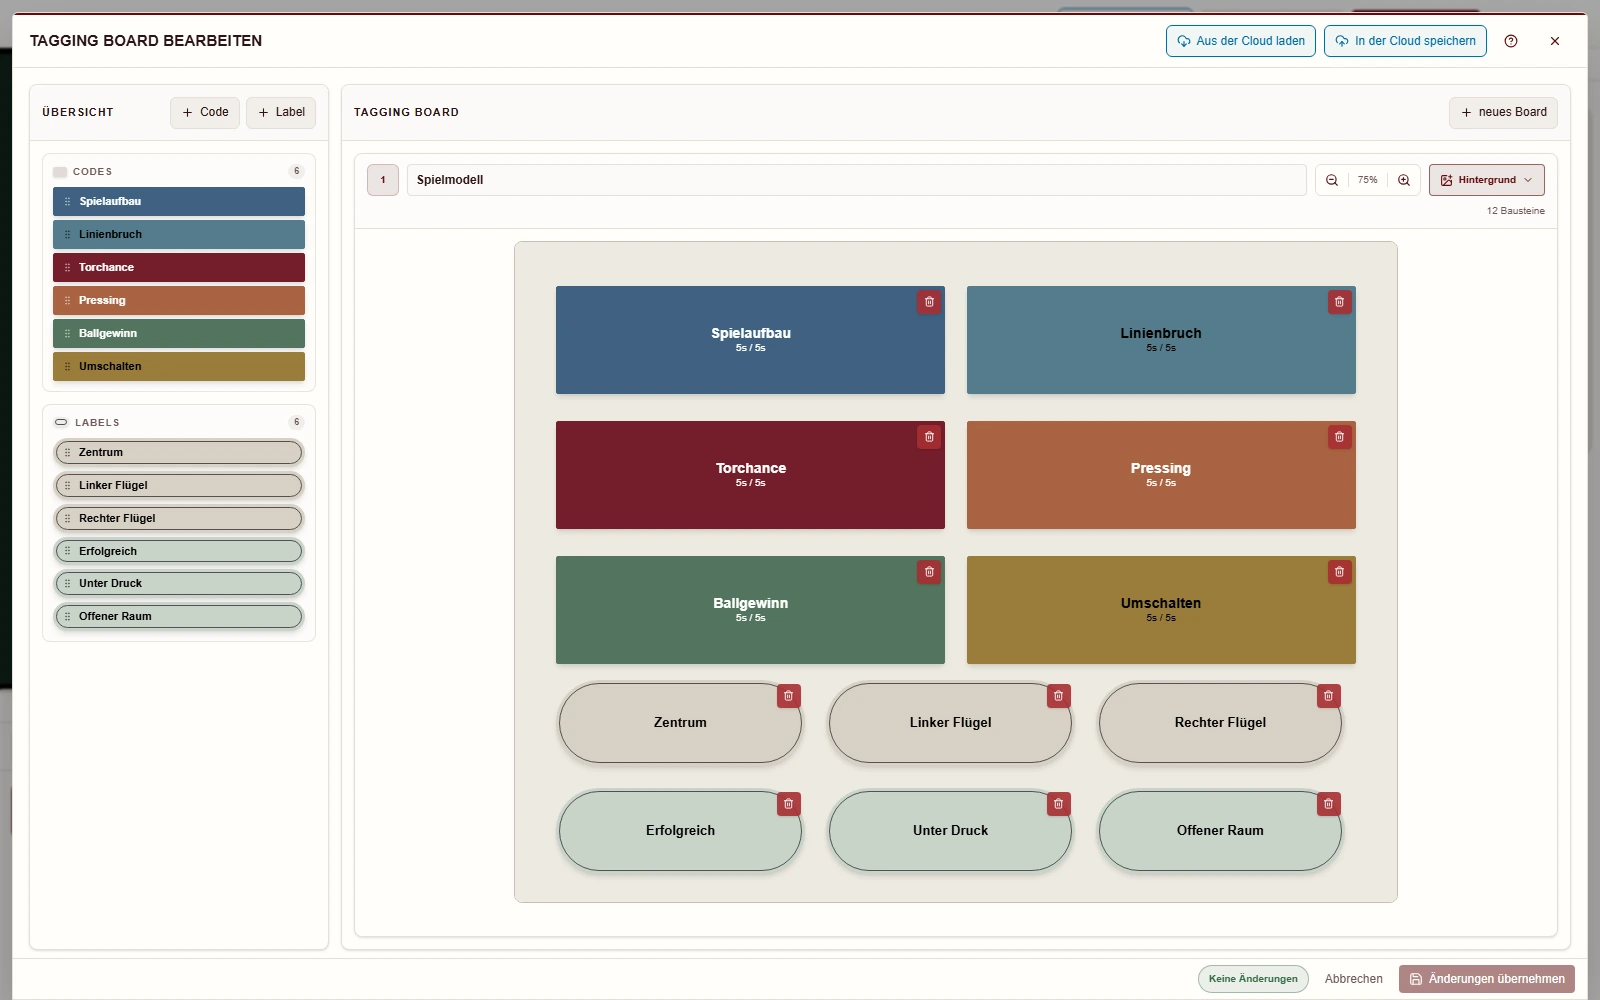Remove the Torchance block via trash icon

(x=929, y=437)
